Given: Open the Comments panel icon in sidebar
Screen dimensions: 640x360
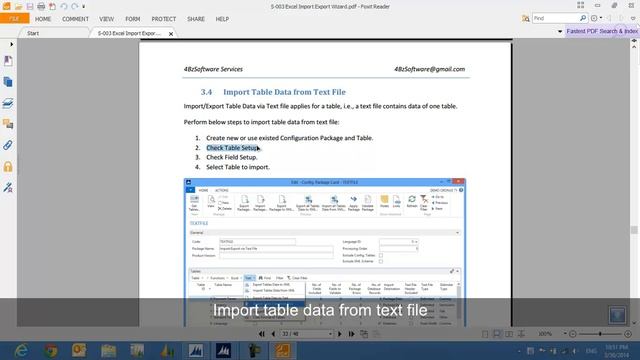Looking at the screenshot, I should point(8,124).
